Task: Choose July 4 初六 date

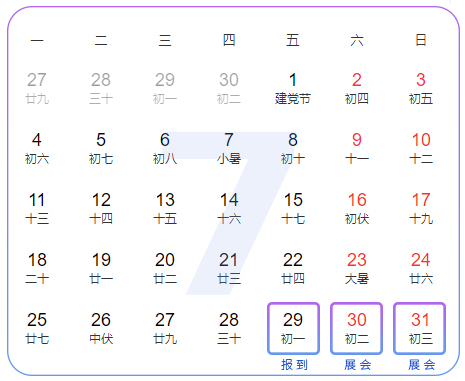Action: 37,149
